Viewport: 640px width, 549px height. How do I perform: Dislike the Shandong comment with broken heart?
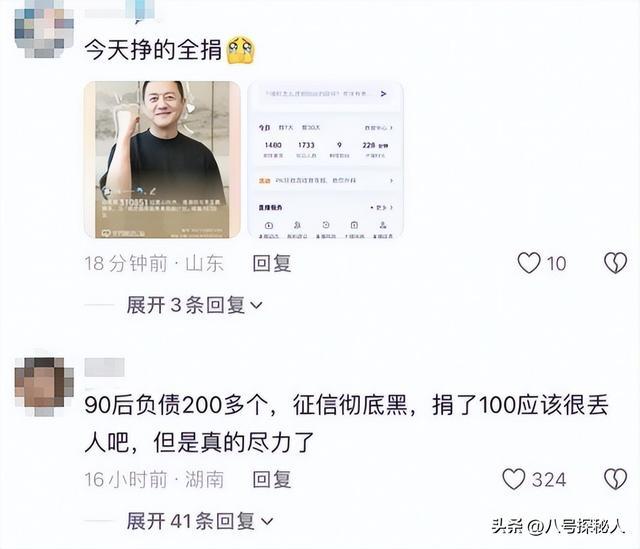coord(615,263)
